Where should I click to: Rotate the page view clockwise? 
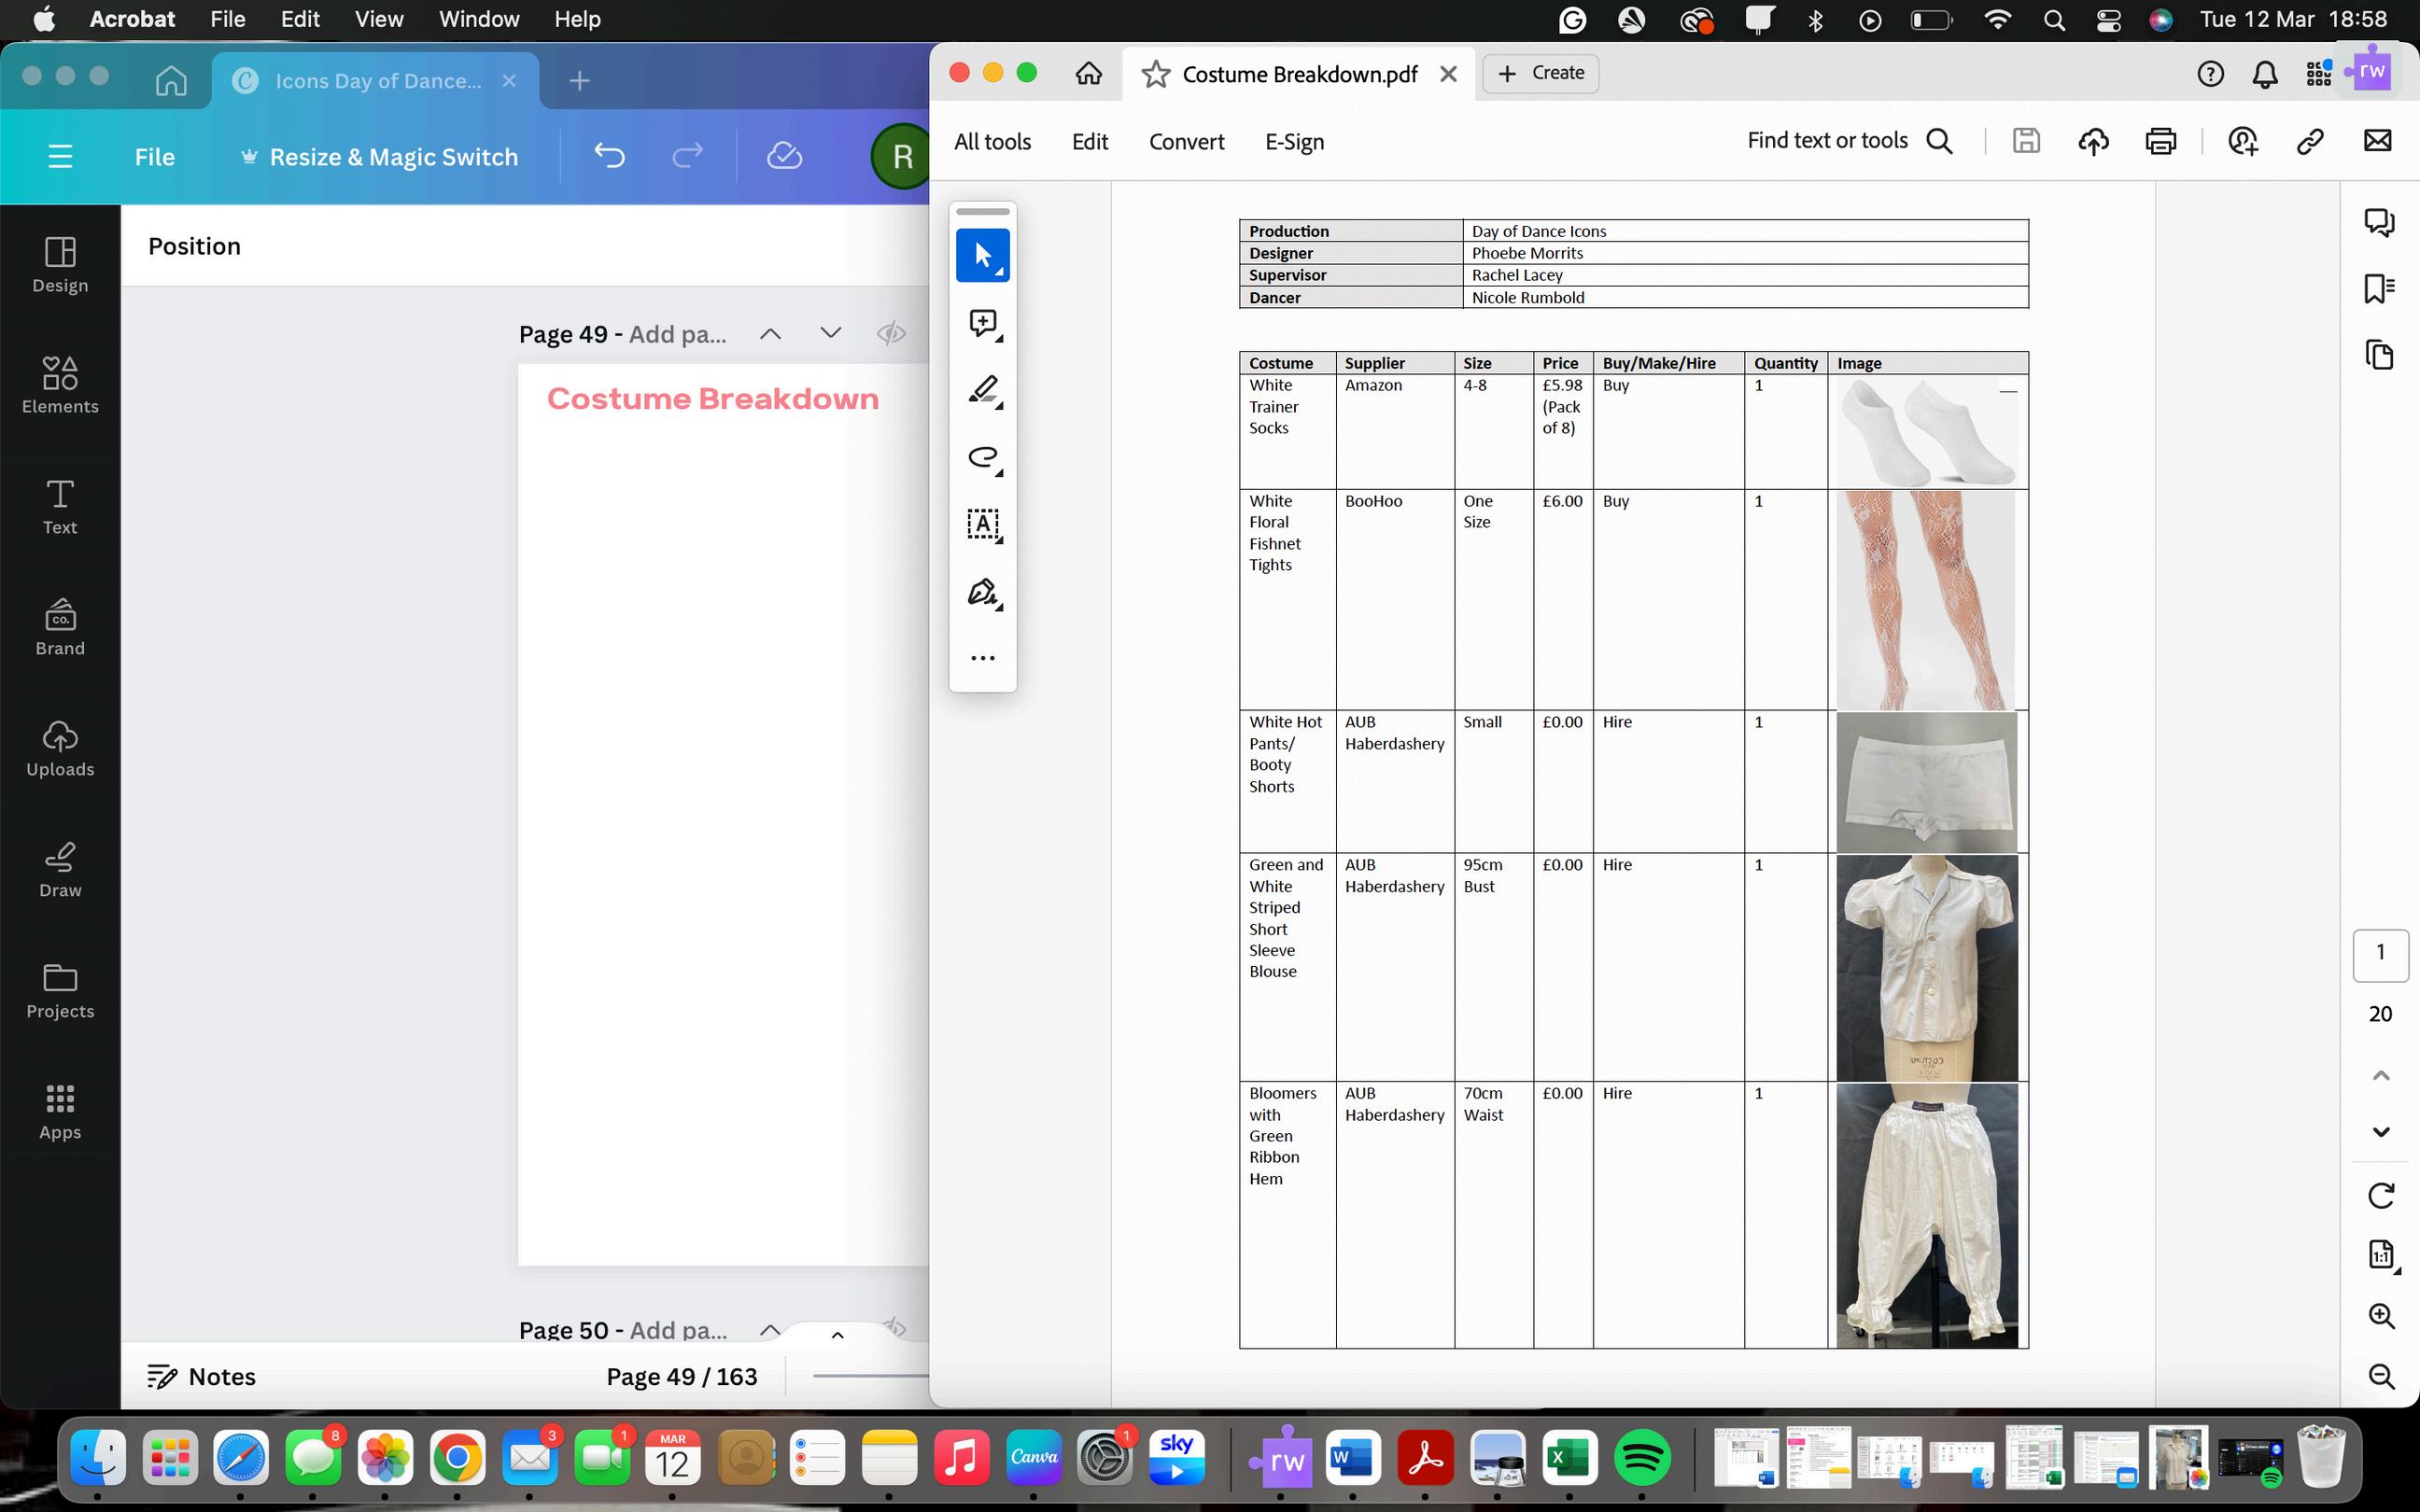(x=2381, y=1195)
